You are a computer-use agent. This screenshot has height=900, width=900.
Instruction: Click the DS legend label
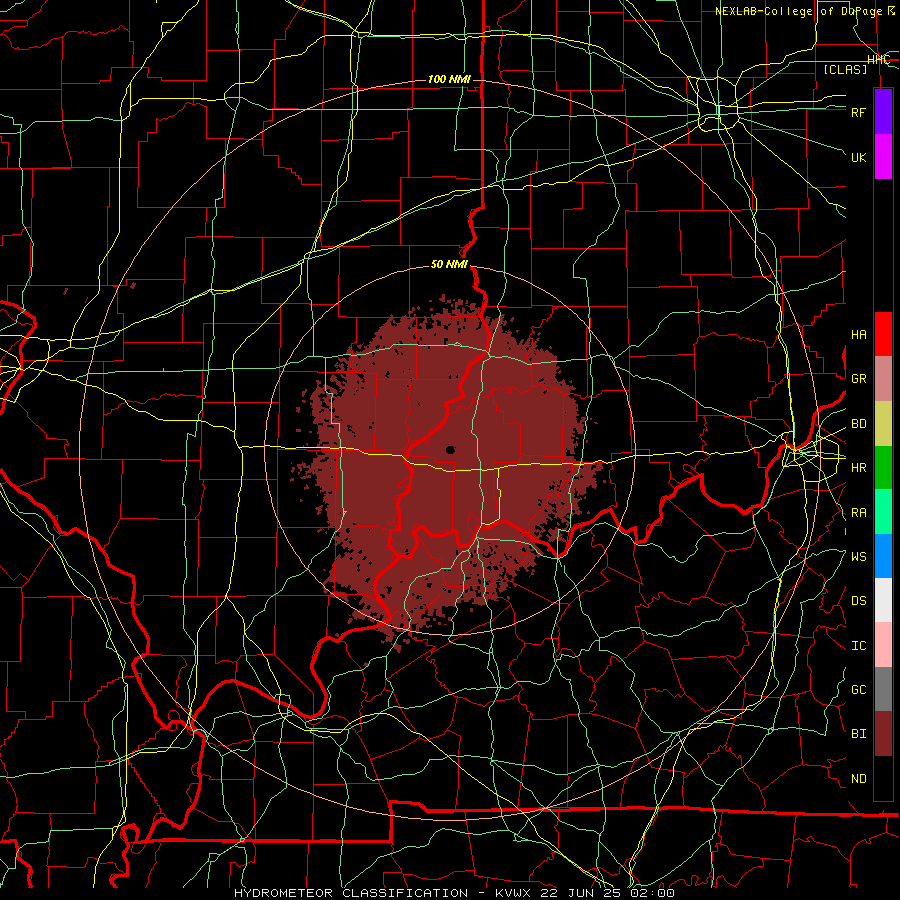(859, 601)
